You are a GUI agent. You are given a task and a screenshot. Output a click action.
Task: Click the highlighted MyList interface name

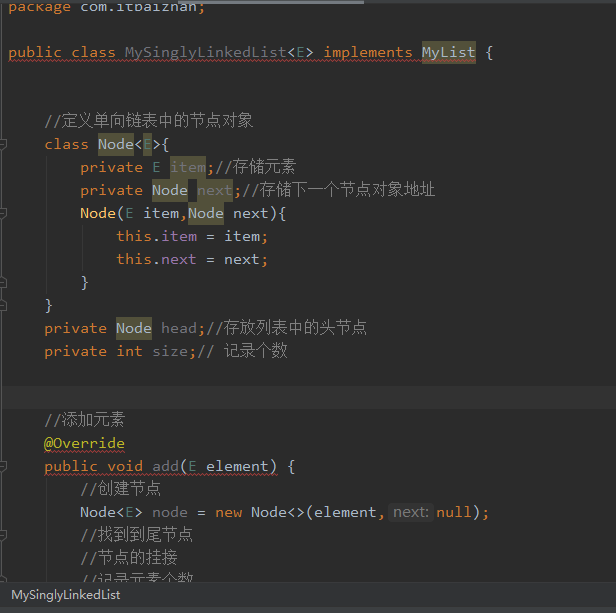pos(449,52)
